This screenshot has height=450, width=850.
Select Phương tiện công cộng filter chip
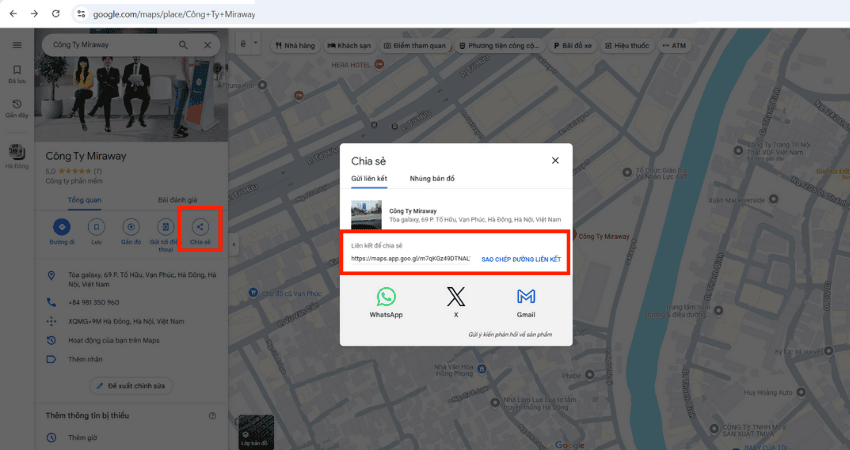[499, 46]
